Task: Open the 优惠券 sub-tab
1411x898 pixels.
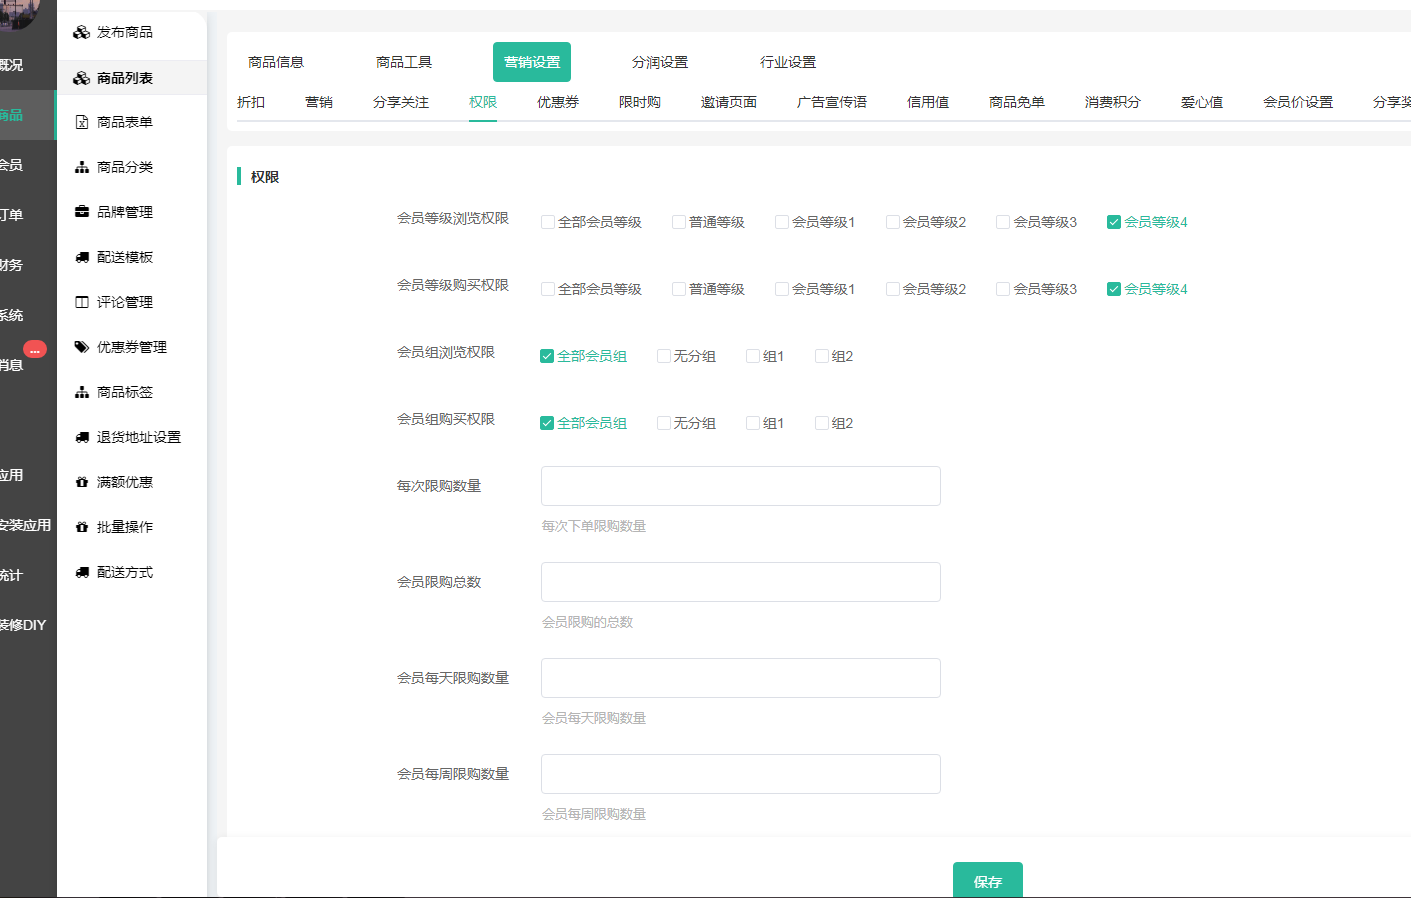Action: pos(558,102)
